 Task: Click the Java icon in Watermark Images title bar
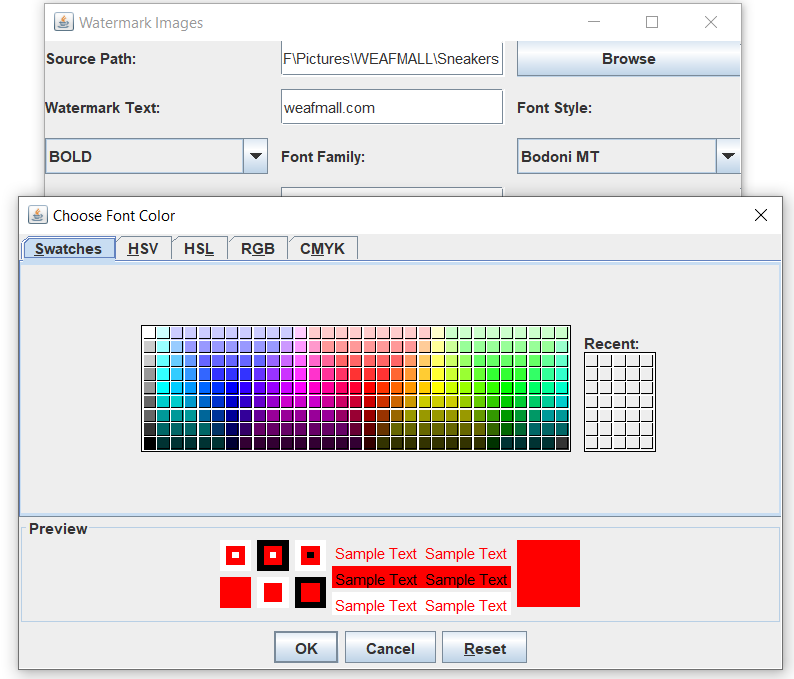pyautogui.click(x=63, y=22)
